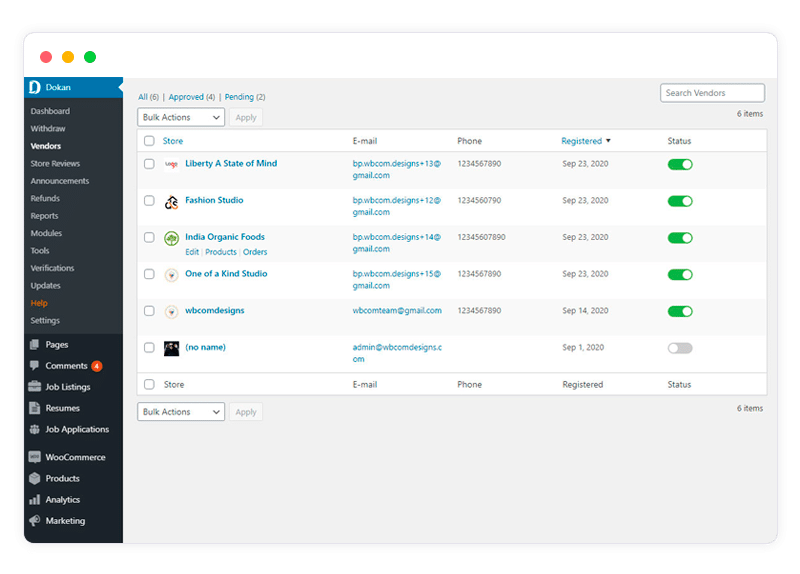Screen dimensions: 800x574
Task: Open the bottom Bulk Actions dropdown
Action: pos(180,412)
